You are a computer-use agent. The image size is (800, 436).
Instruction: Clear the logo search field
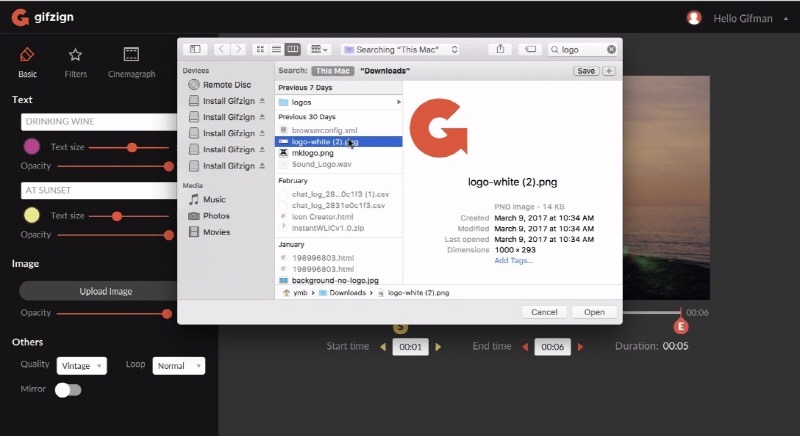(x=611, y=49)
